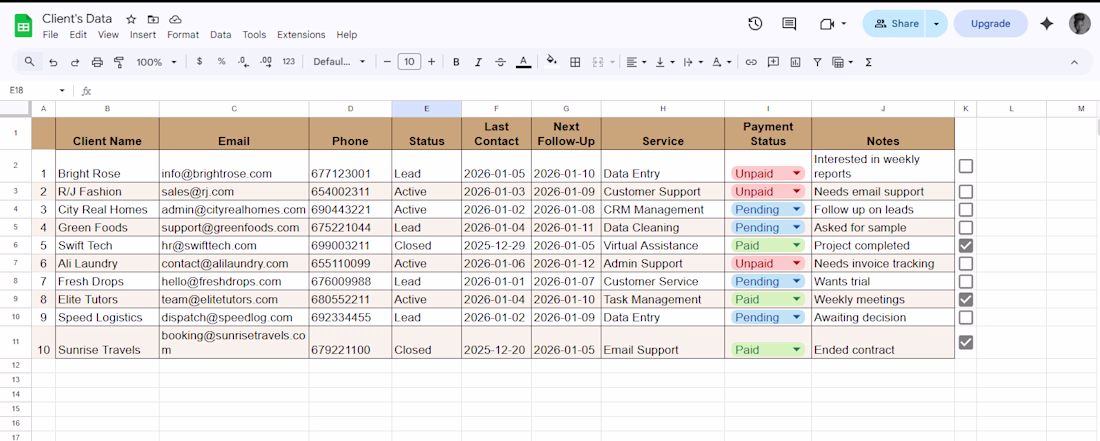Image resolution: width=1100 pixels, height=441 pixels.
Task: Open the comments panel icon
Action: click(789, 24)
